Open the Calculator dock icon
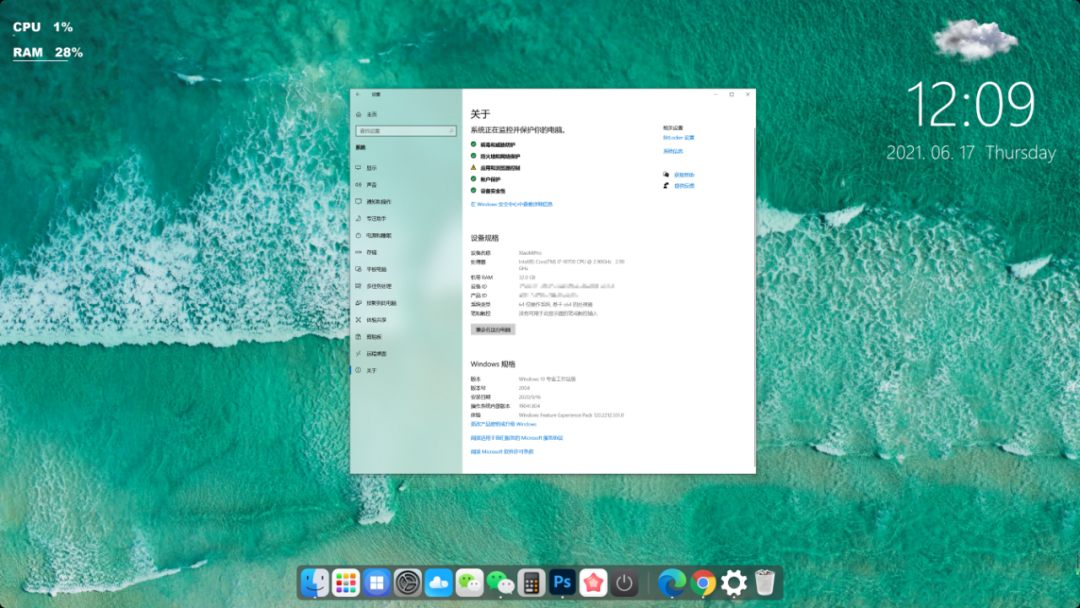The height and width of the screenshot is (608, 1080). pos(532,583)
